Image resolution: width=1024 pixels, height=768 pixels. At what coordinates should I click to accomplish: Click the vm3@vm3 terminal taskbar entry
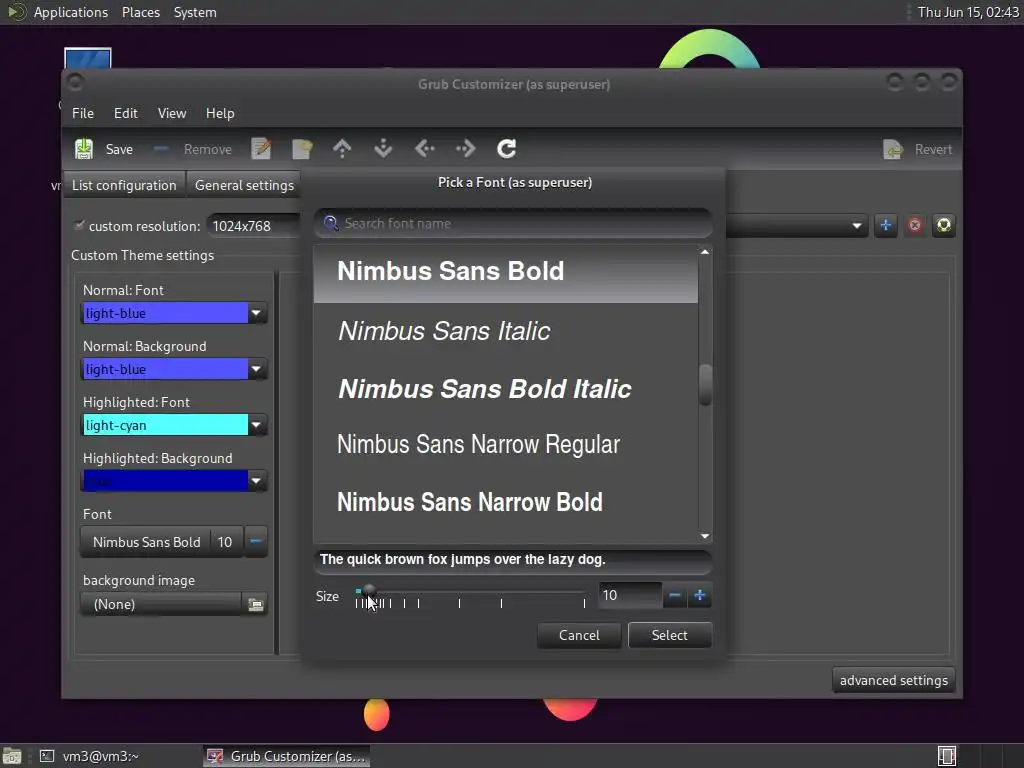coord(89,756)
